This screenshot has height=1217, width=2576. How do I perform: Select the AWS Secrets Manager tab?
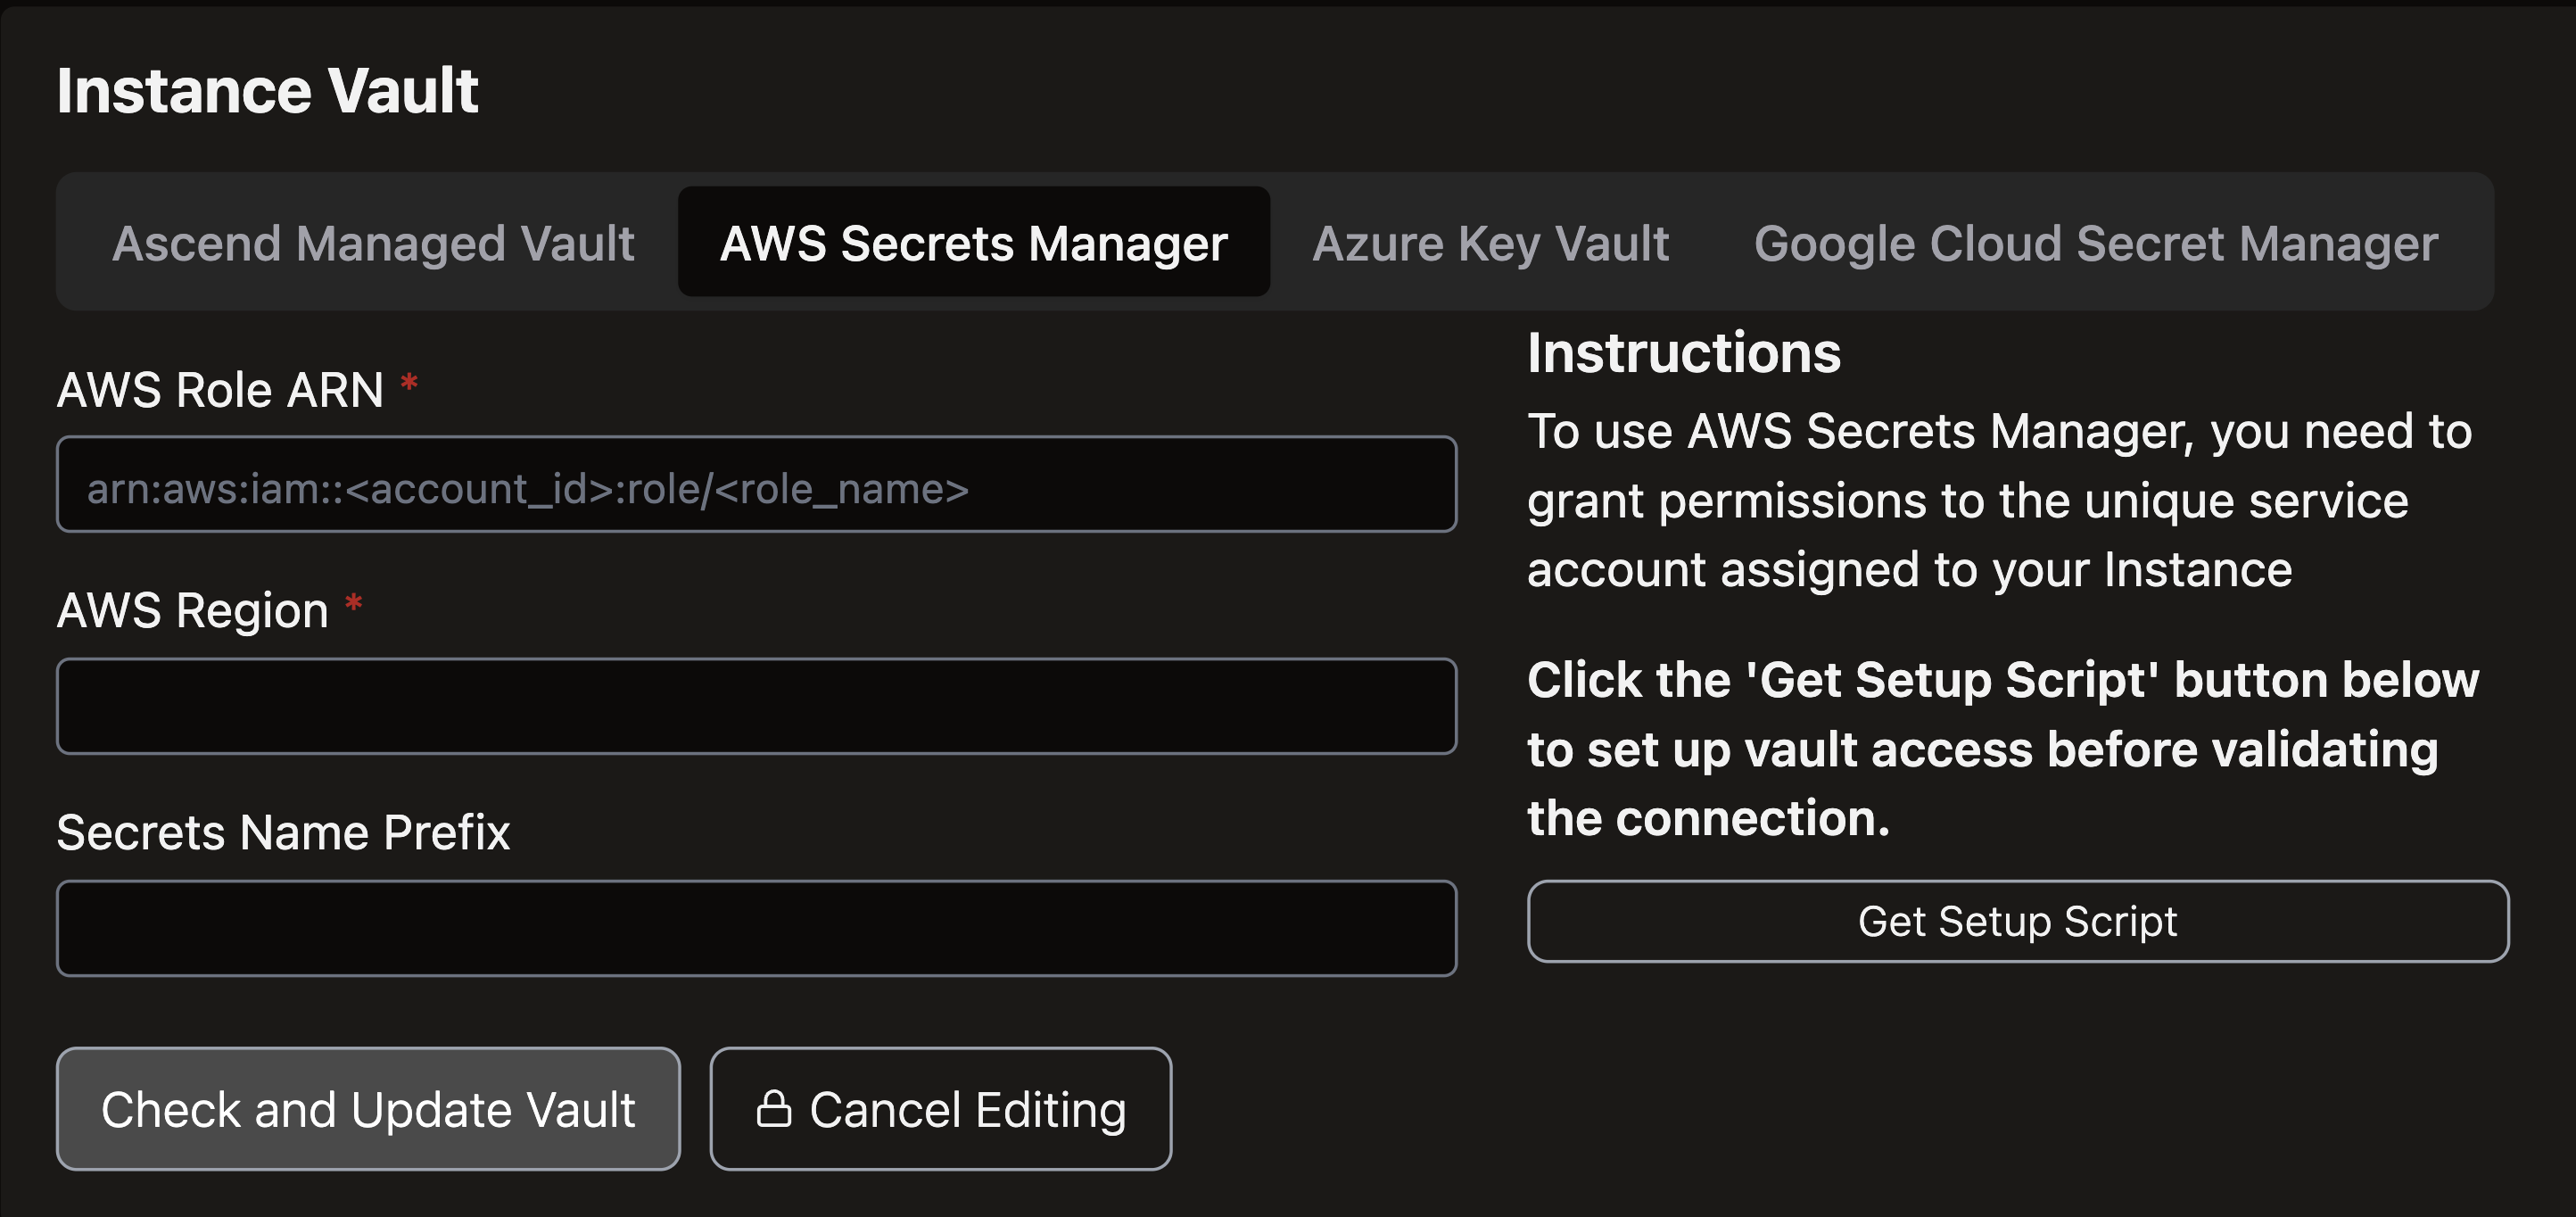point(973,243)
